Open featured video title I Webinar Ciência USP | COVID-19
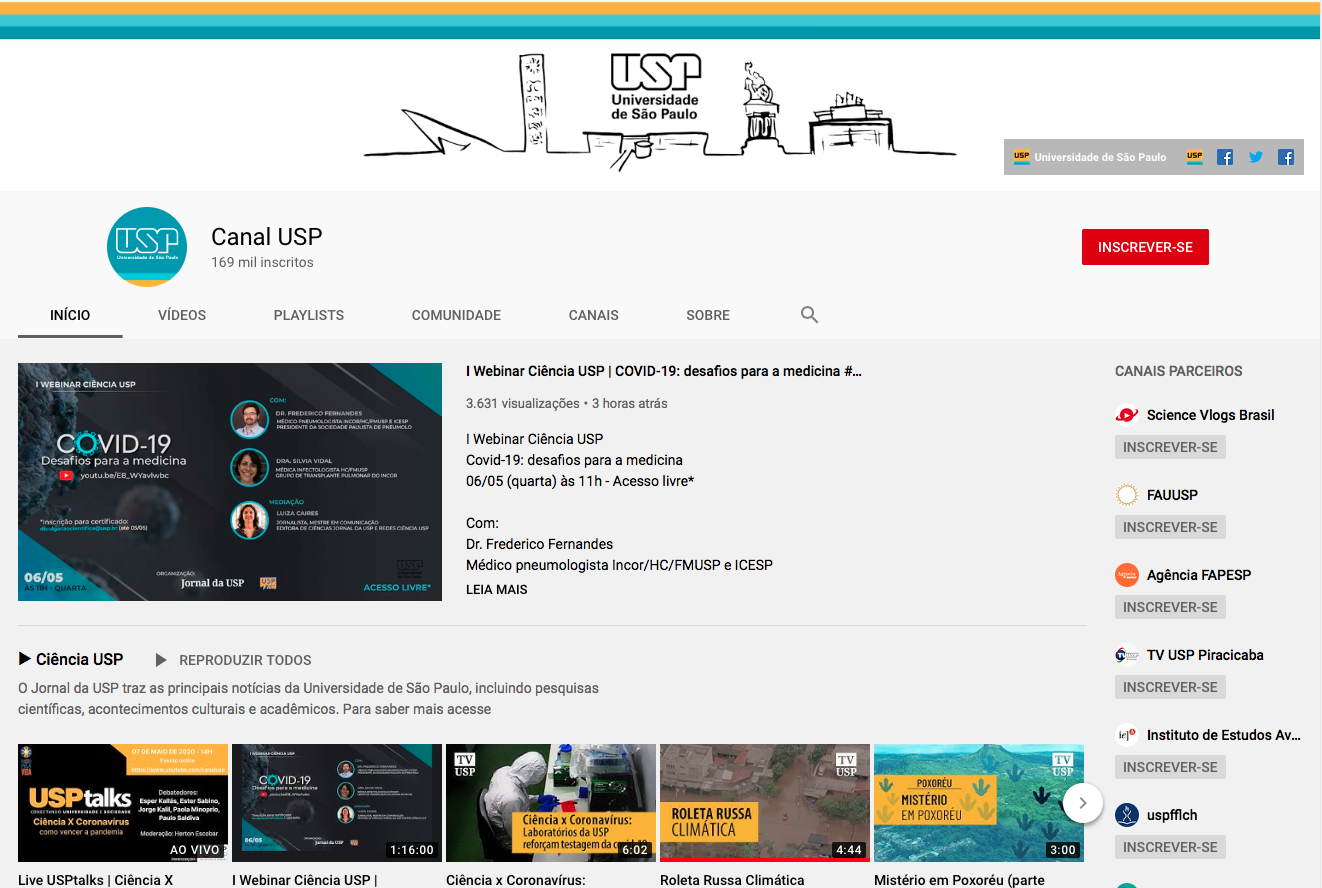Screen dimensions: 1322x888 [664, 371]
